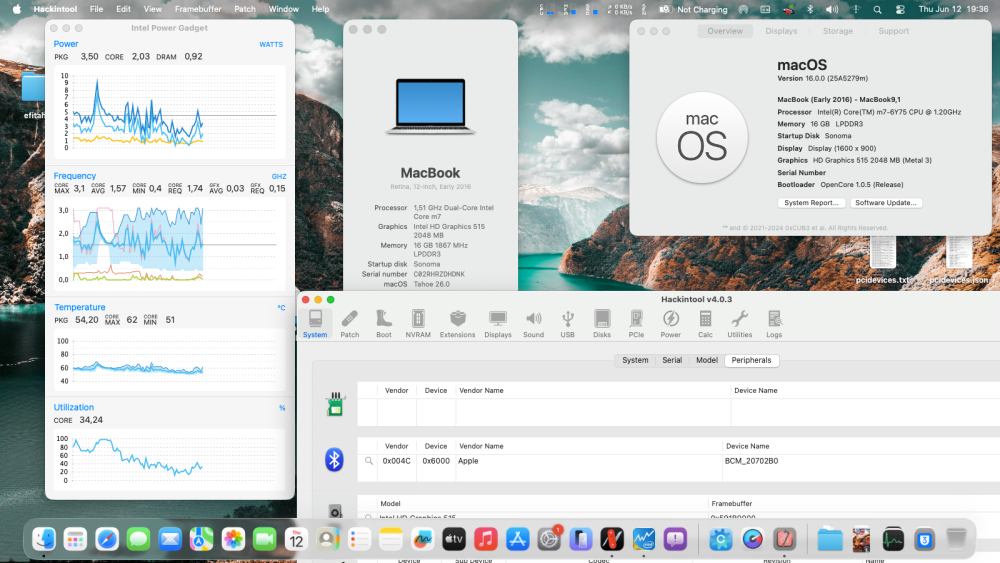Open Launchpad from the Dock

point(75,539)
